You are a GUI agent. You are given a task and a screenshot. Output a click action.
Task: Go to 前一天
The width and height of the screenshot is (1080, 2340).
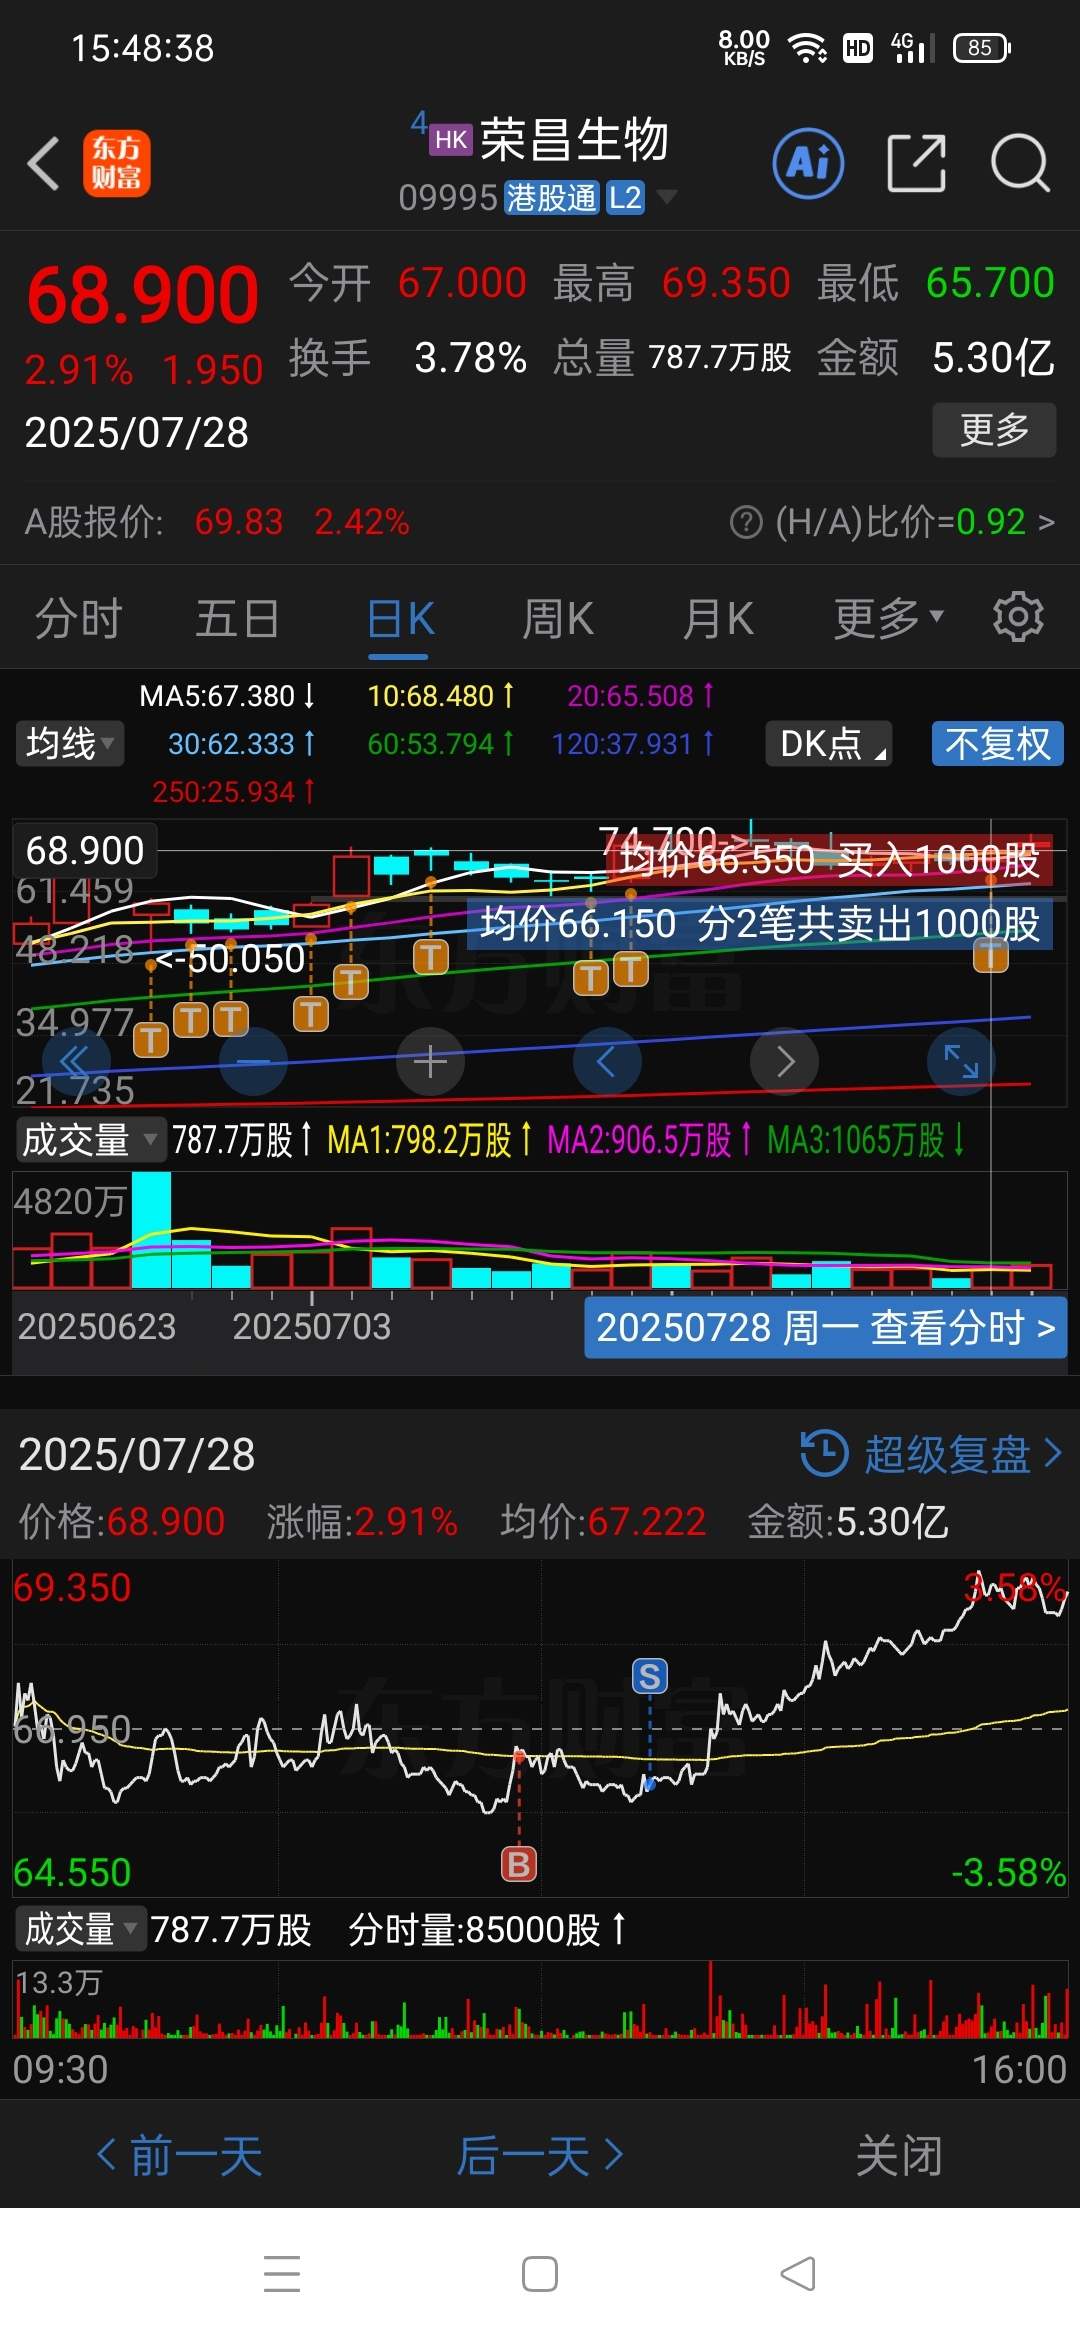[180, 2155]
